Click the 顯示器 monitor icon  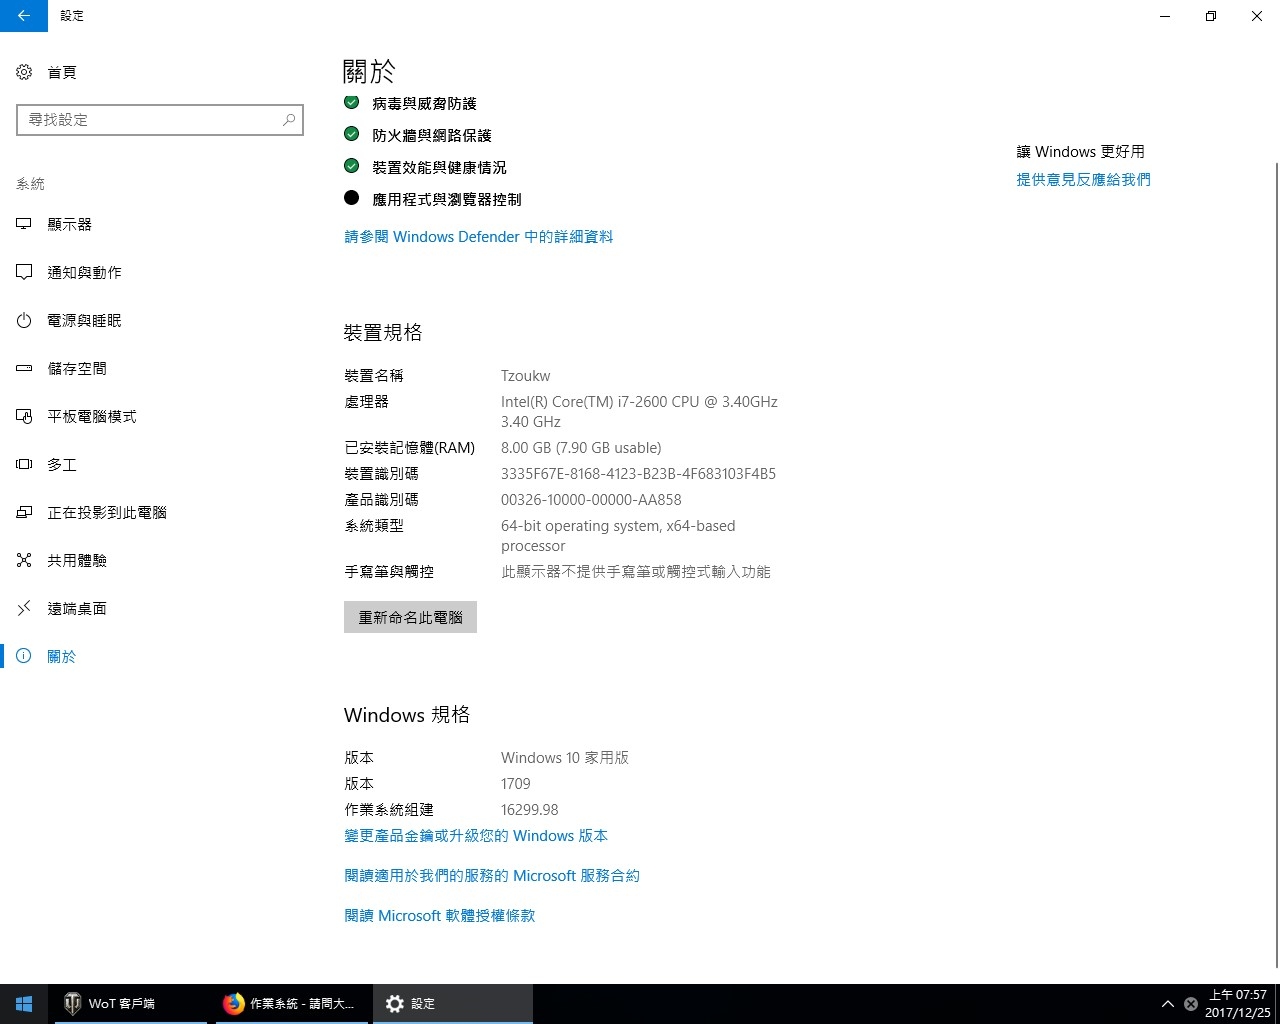tap(24, 224)
